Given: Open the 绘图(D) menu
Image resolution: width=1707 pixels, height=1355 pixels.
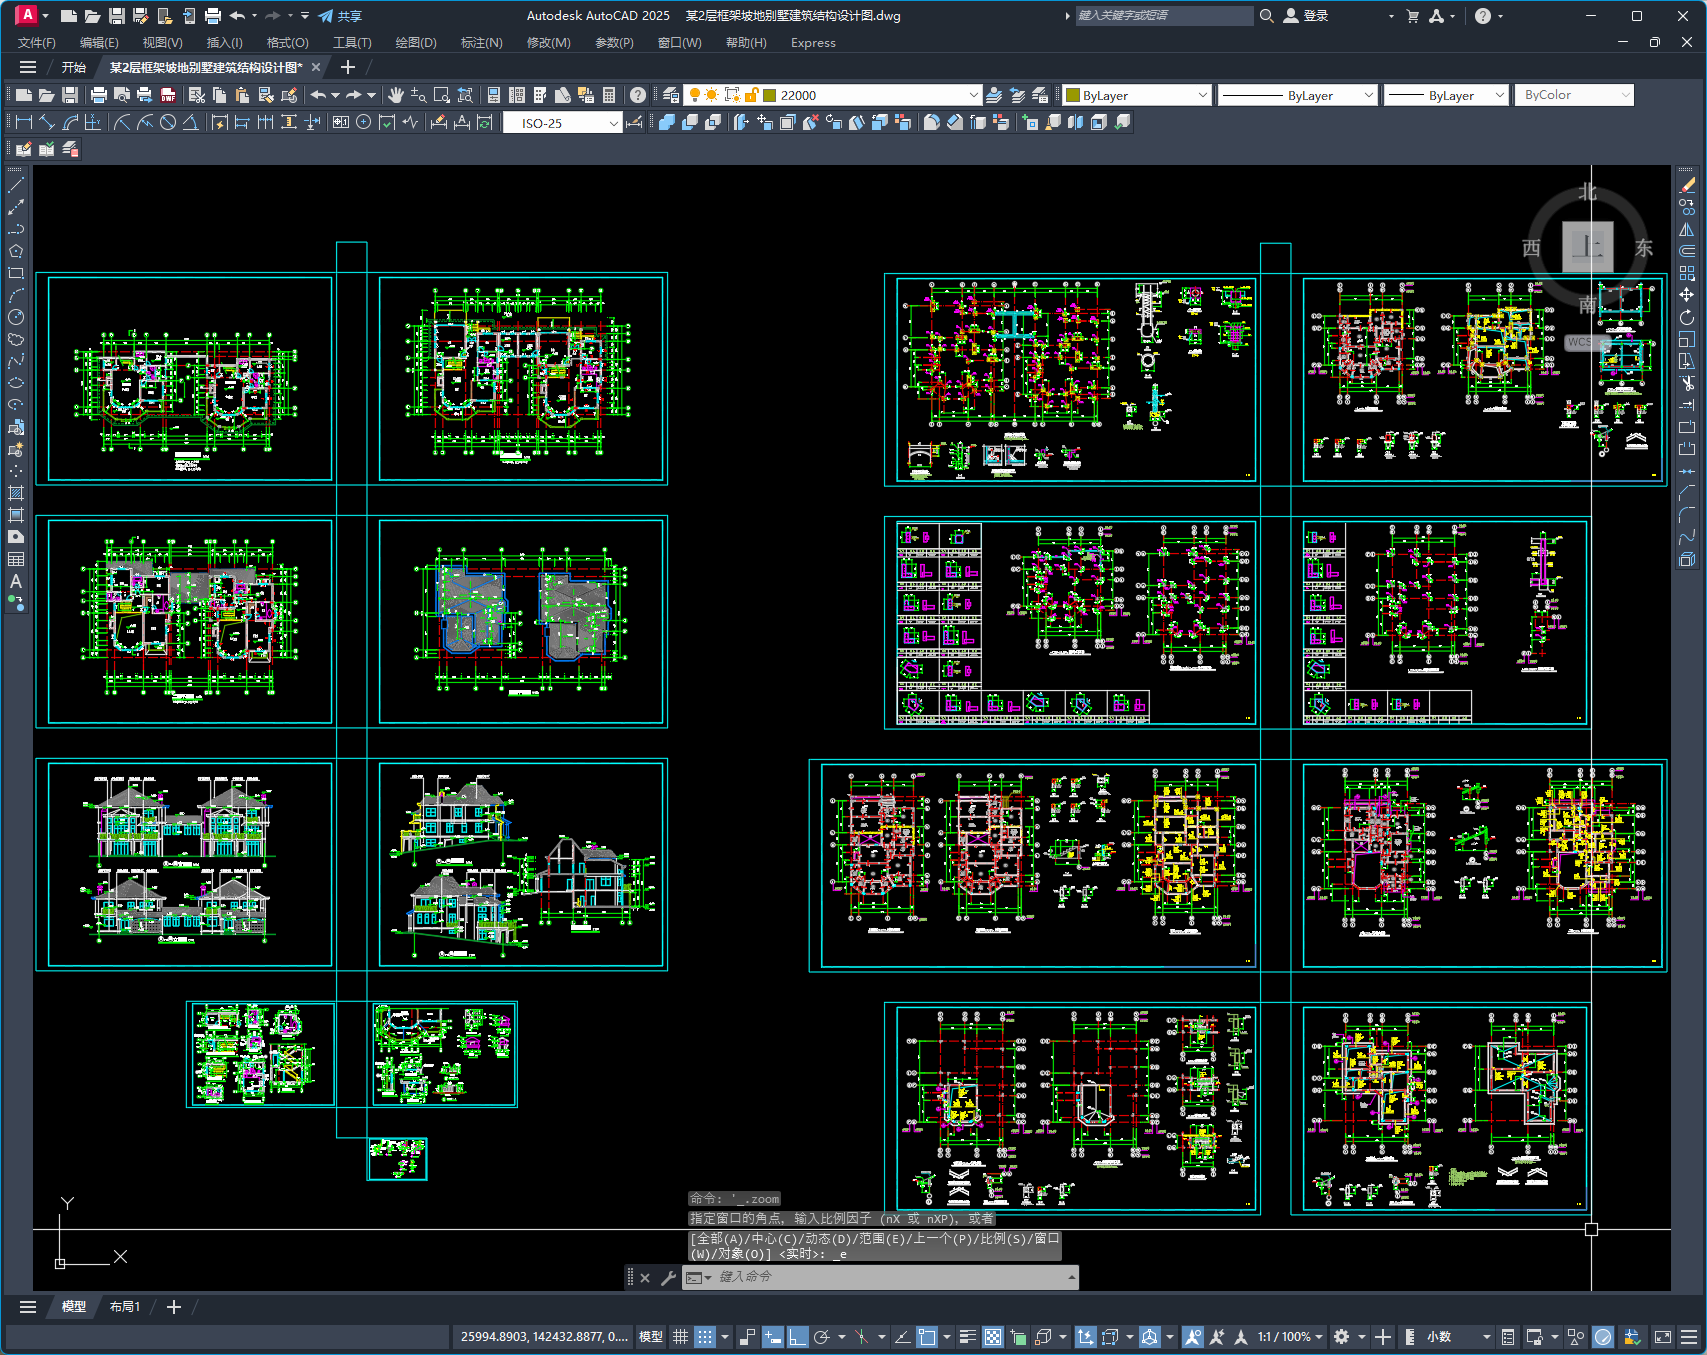Looking at the screenshot, I should tap(416, 43).
